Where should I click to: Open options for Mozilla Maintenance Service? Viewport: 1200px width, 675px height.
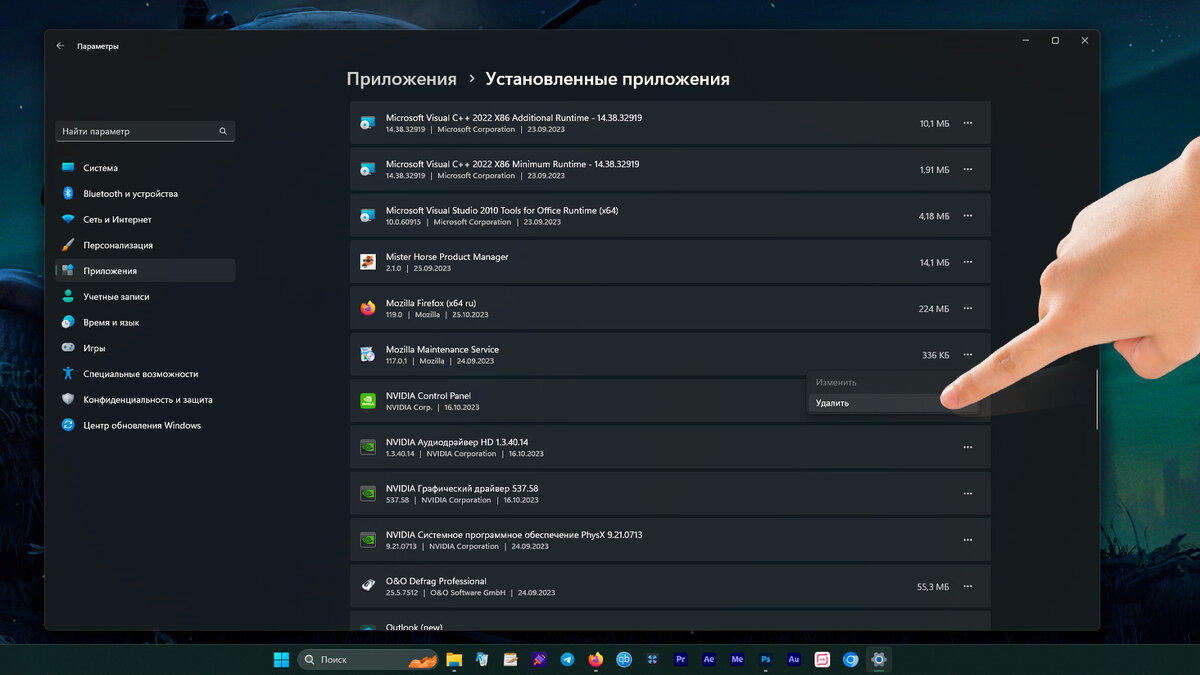coord(967,355)
